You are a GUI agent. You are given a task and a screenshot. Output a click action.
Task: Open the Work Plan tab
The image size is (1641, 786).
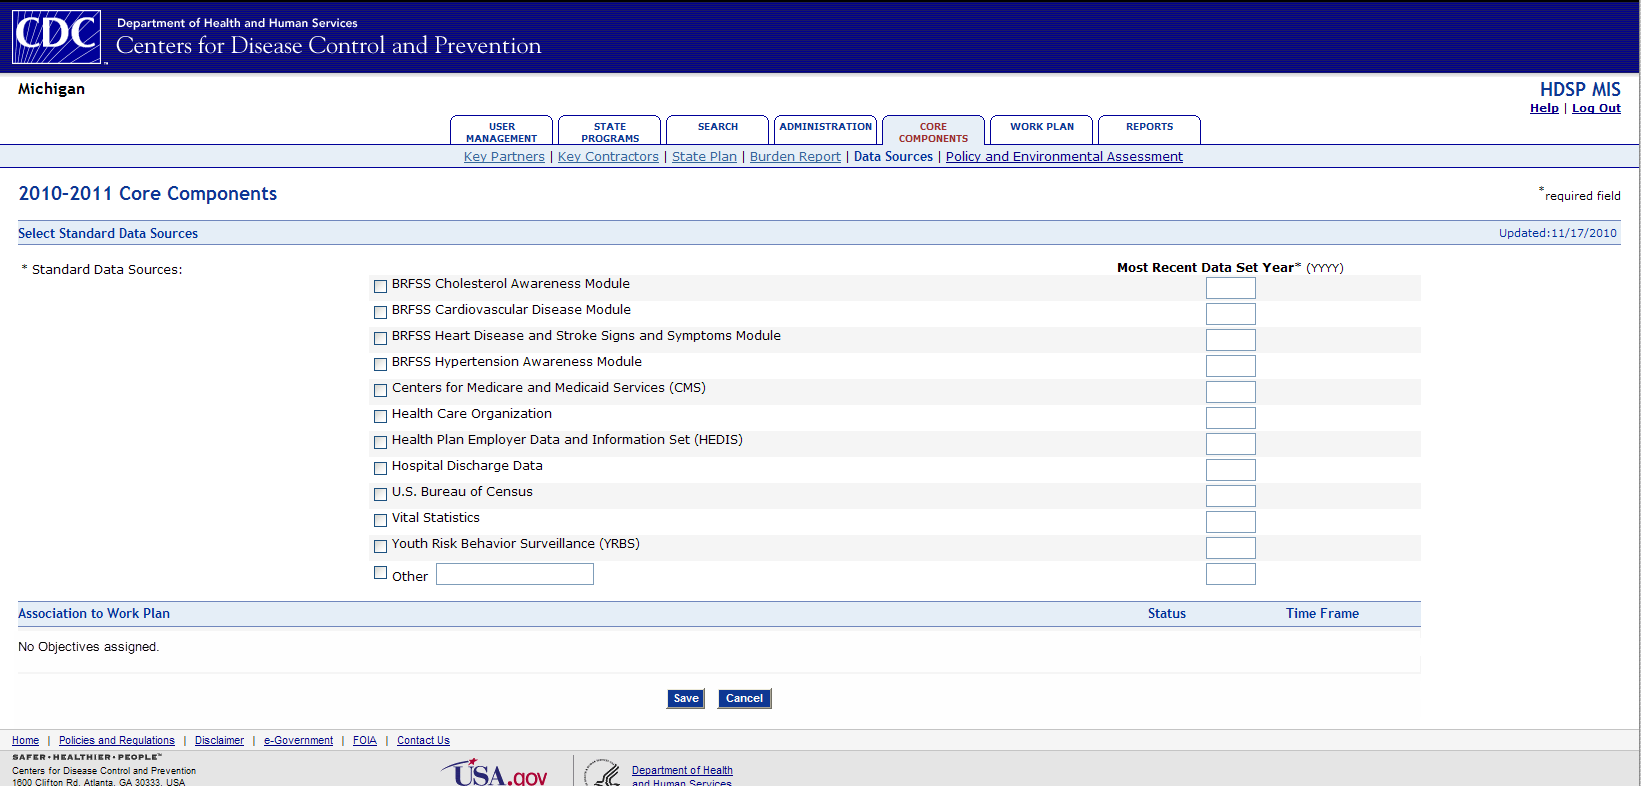pos(1042,130)
